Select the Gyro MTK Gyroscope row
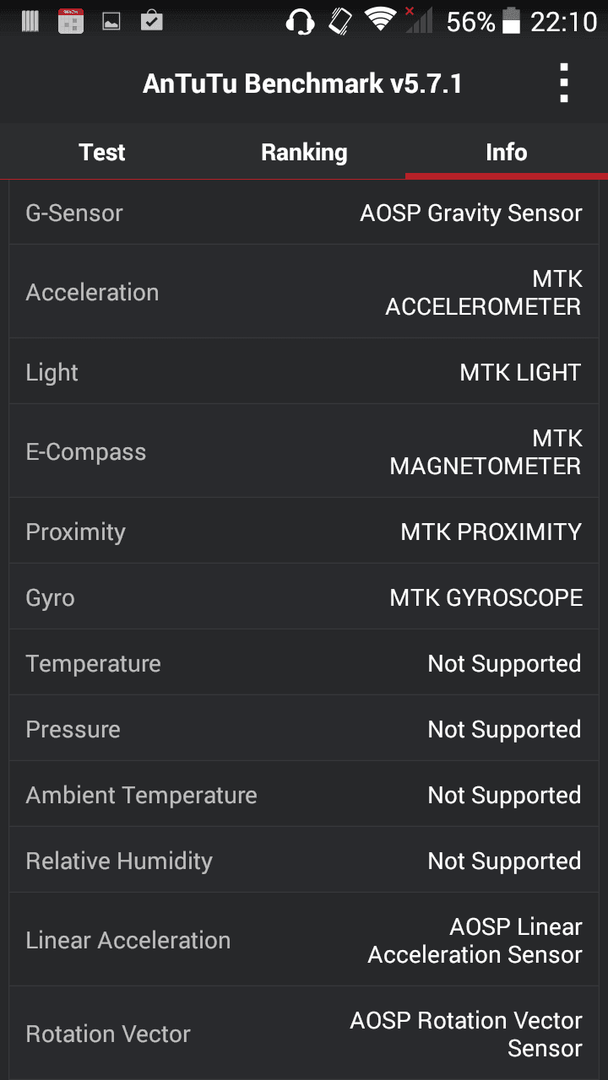The width and height of the screenshot is (608, 1080). coord(304,597)
